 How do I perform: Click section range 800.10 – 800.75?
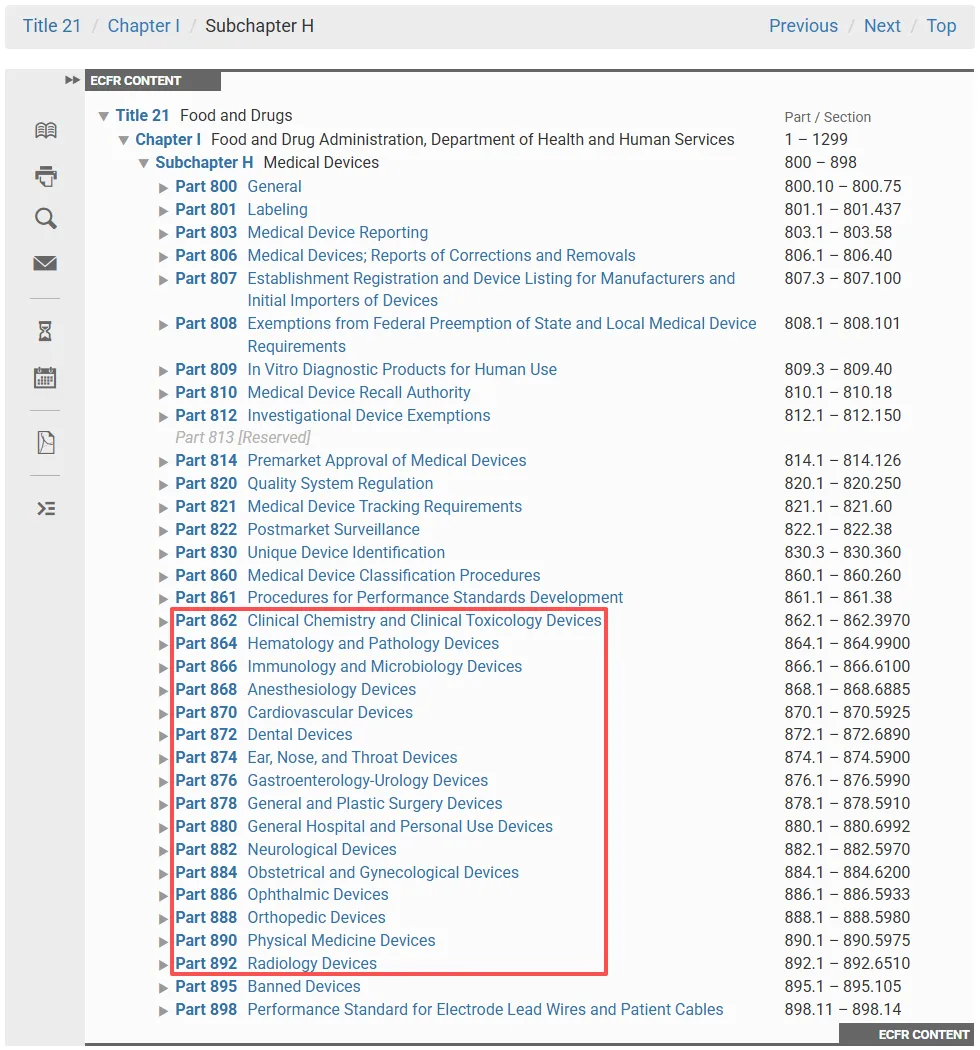(843, 186)
